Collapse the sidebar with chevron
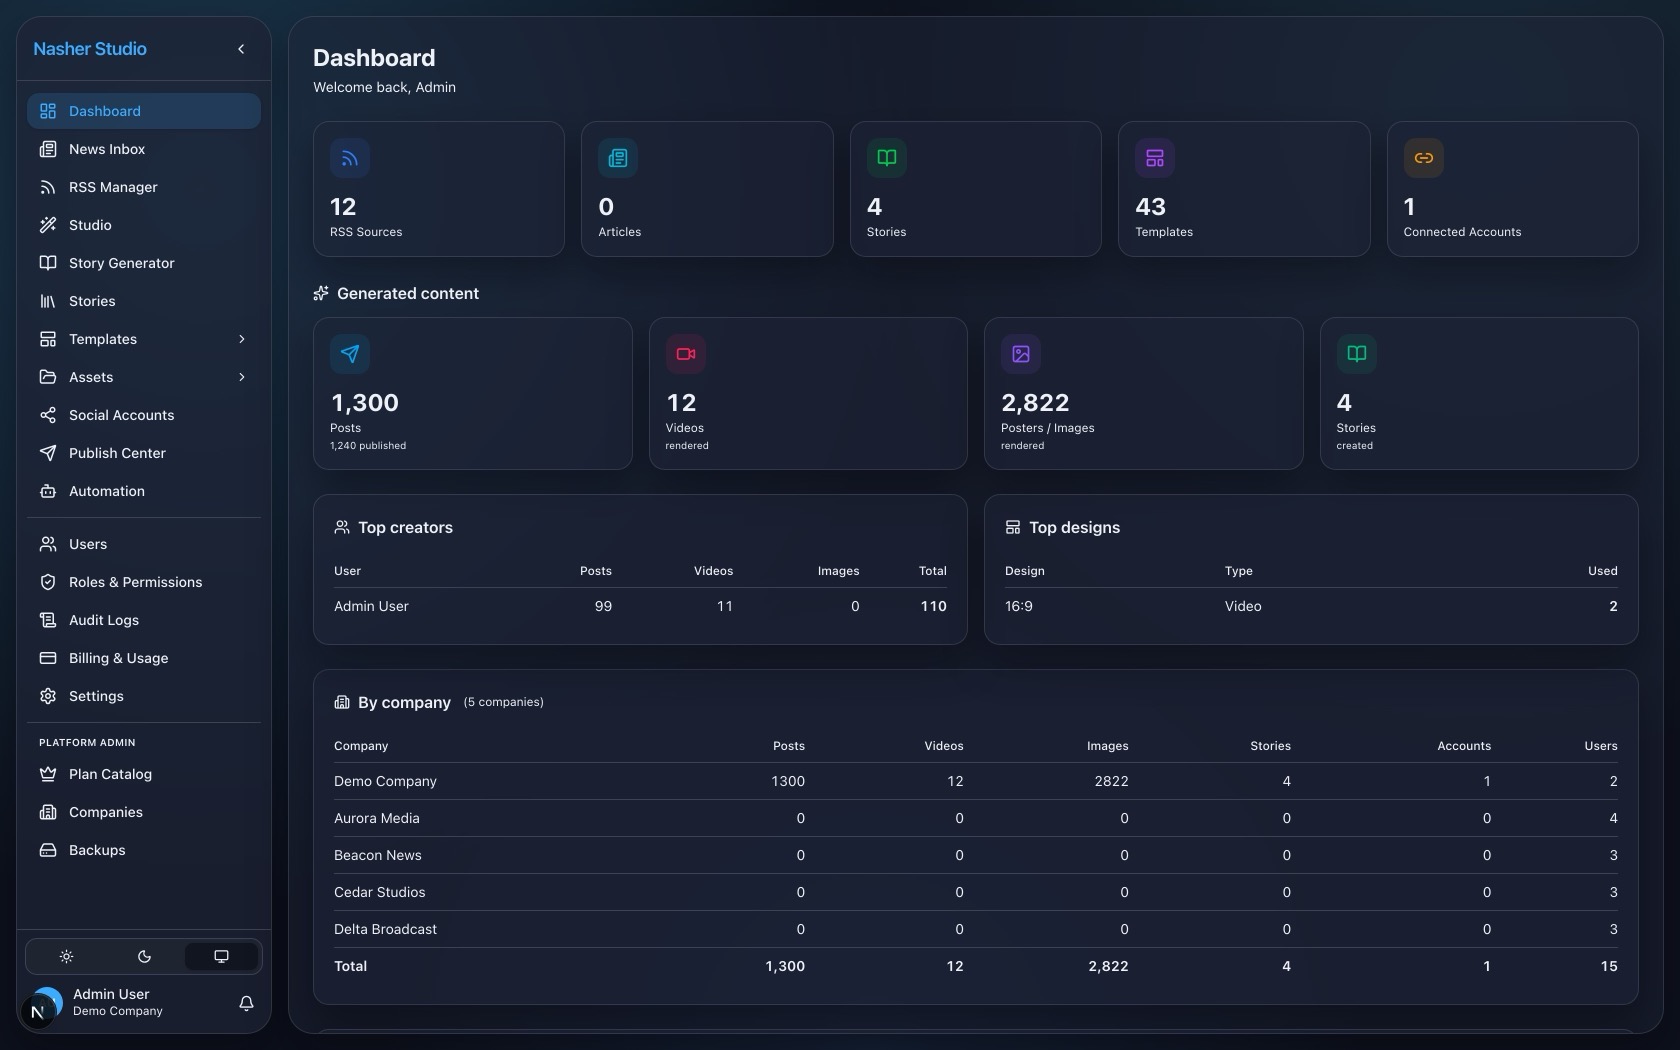Screen dimensions: 1680x1050 pos(241,49)
